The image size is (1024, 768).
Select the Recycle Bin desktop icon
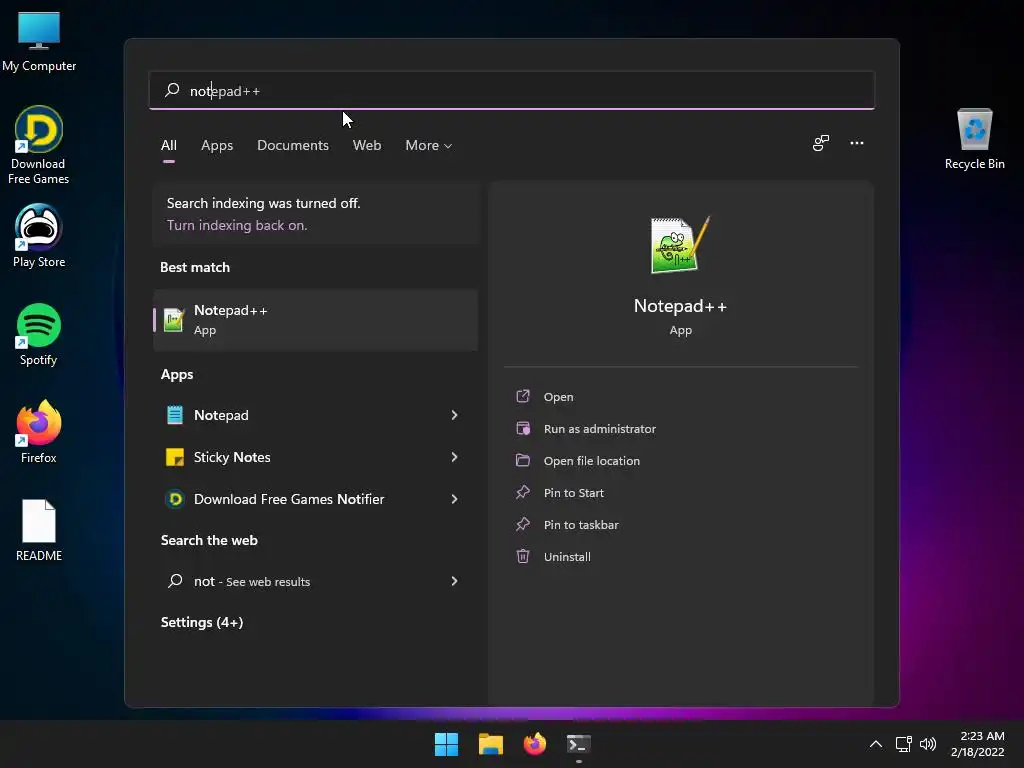click(x=974, y=138)
